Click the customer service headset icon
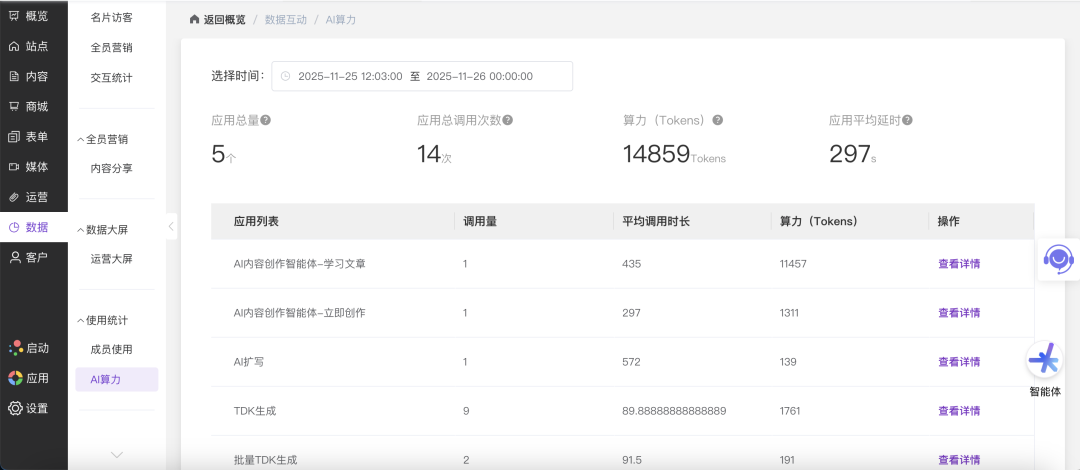The width and height of the screenshot is (1080, 470). pos(1058,259)
